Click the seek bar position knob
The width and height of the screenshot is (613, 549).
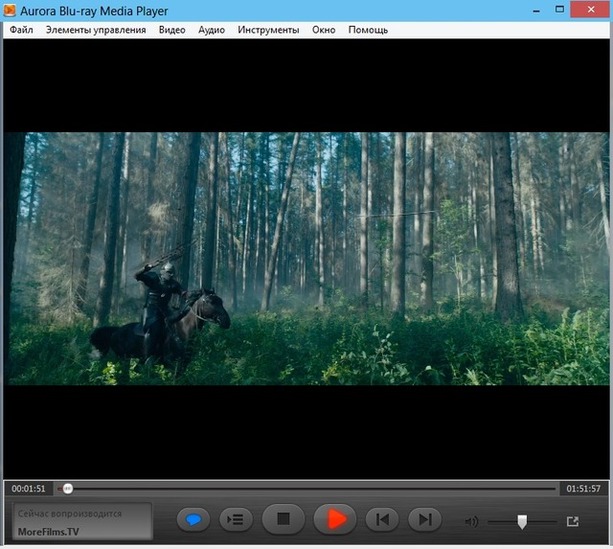pyautogui.click(x=67, y=488)
